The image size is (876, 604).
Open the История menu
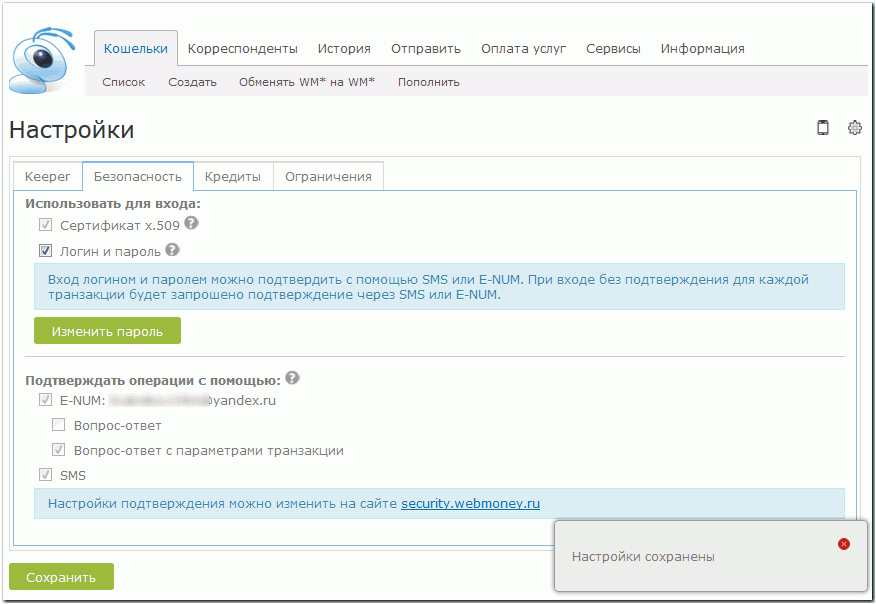(344, 48)
